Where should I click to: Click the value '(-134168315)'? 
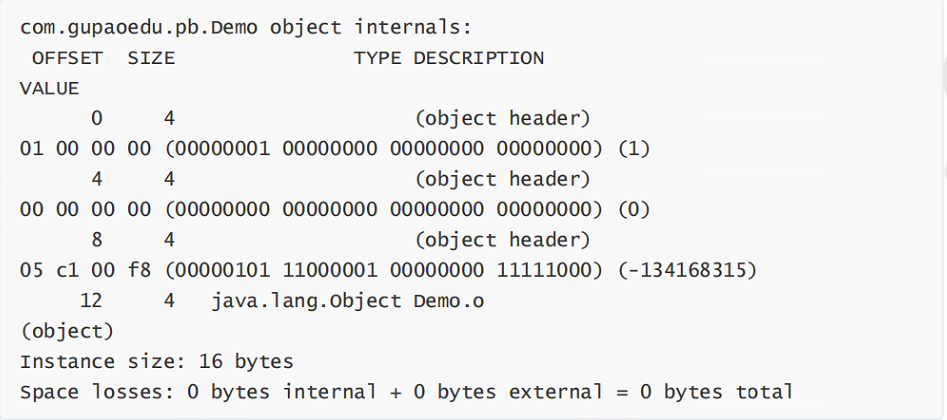tap(687, 270)
